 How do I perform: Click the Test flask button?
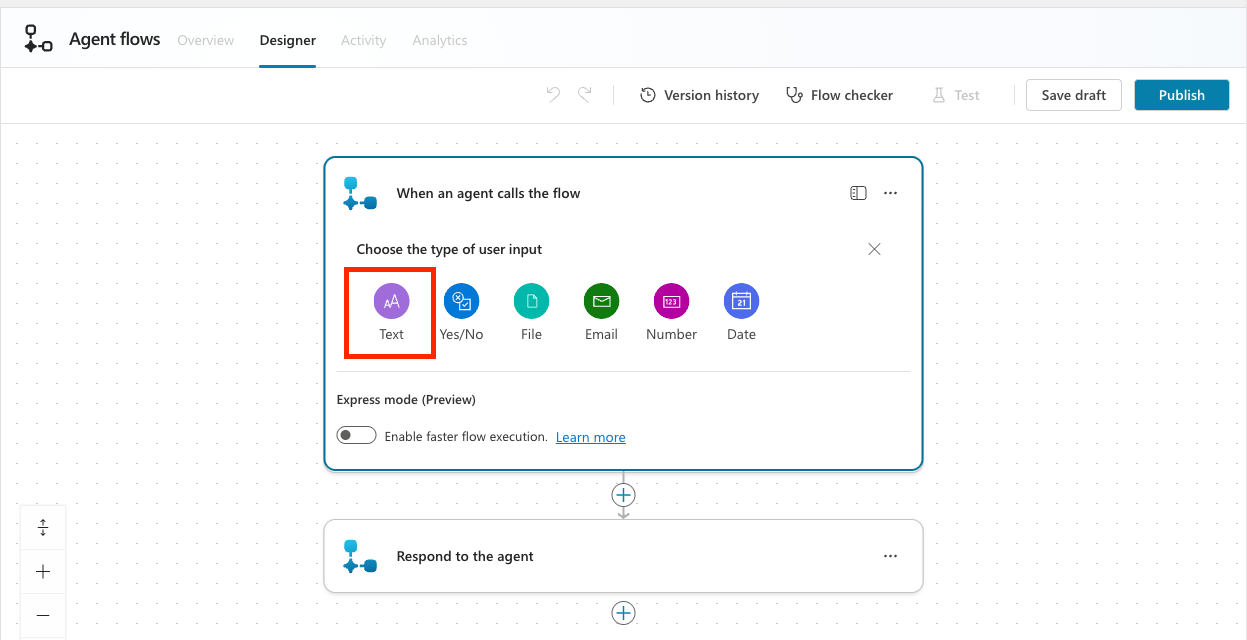[956, 95]
